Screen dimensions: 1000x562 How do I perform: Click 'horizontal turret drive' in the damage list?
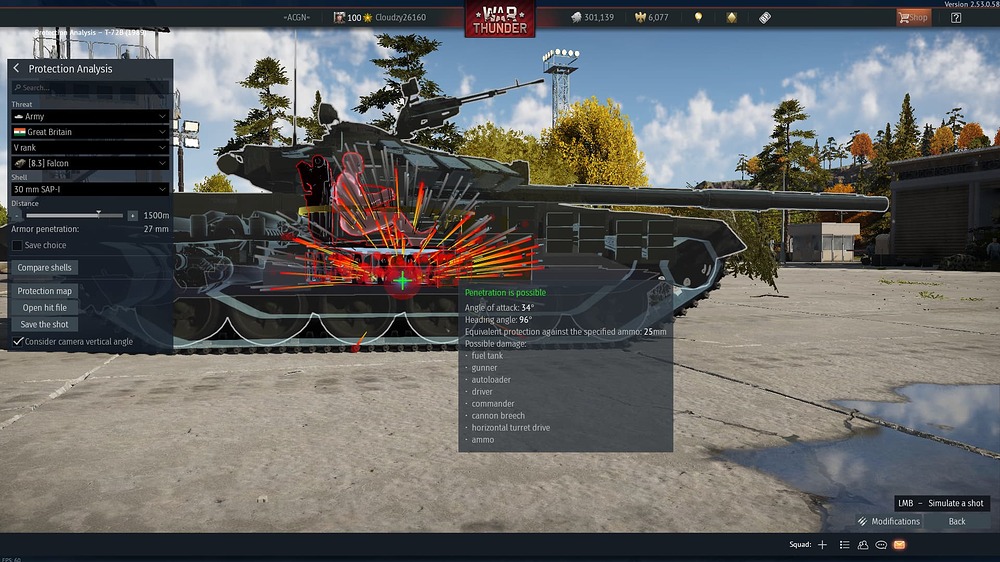[510, 427]
